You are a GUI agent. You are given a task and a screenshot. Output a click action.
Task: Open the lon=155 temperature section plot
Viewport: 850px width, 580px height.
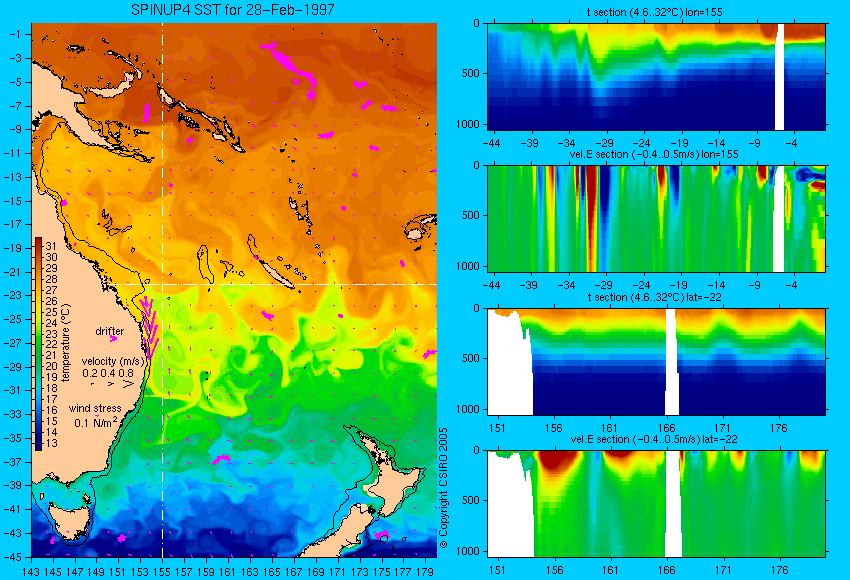point(656,76)
